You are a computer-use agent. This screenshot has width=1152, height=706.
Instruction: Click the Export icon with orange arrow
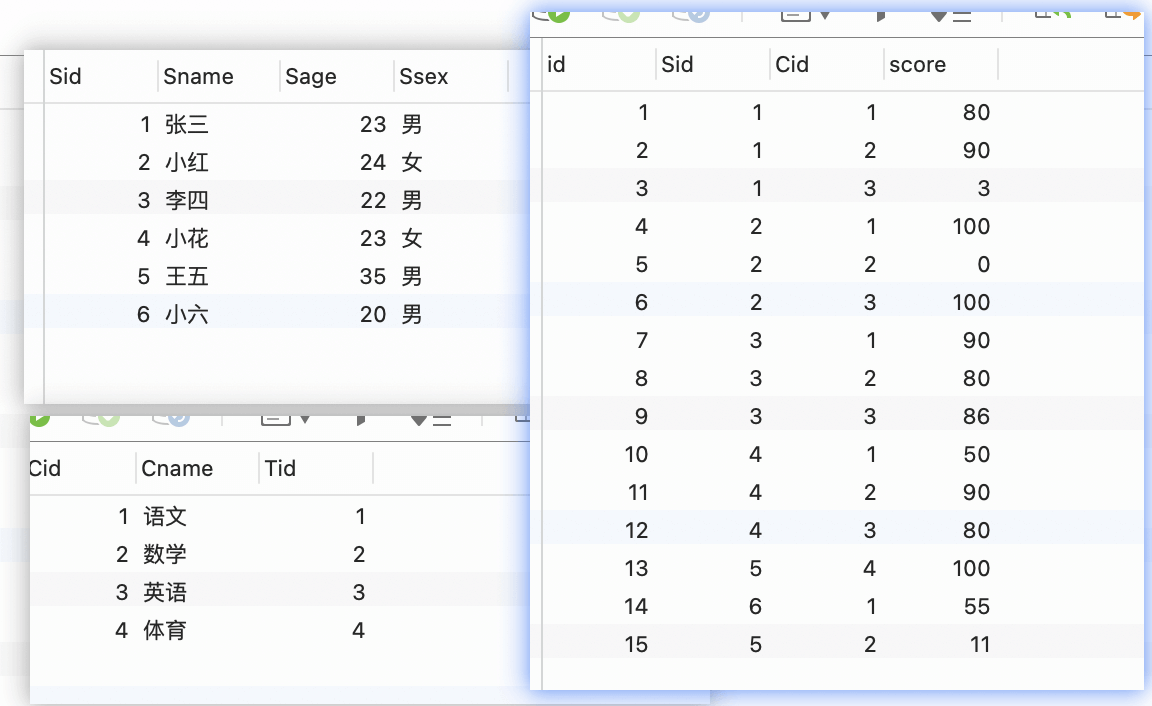pos(1123,14)
